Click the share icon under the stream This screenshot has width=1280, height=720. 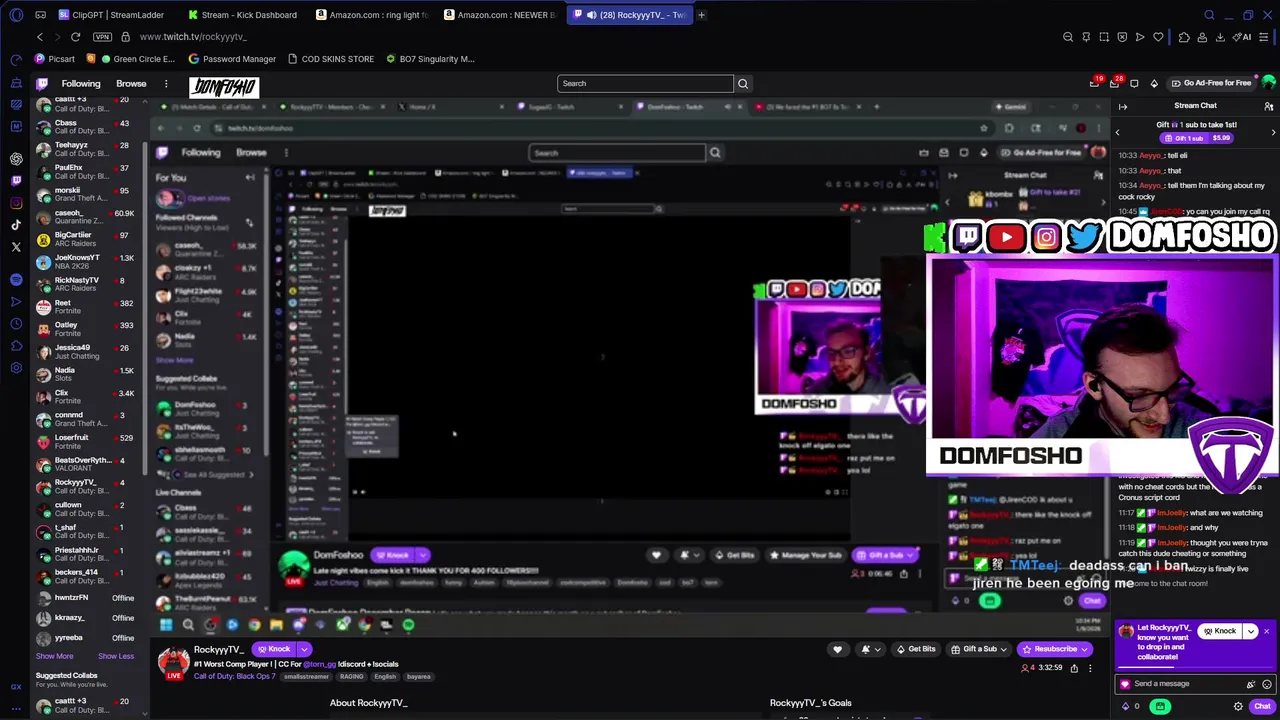(1076, 668)
